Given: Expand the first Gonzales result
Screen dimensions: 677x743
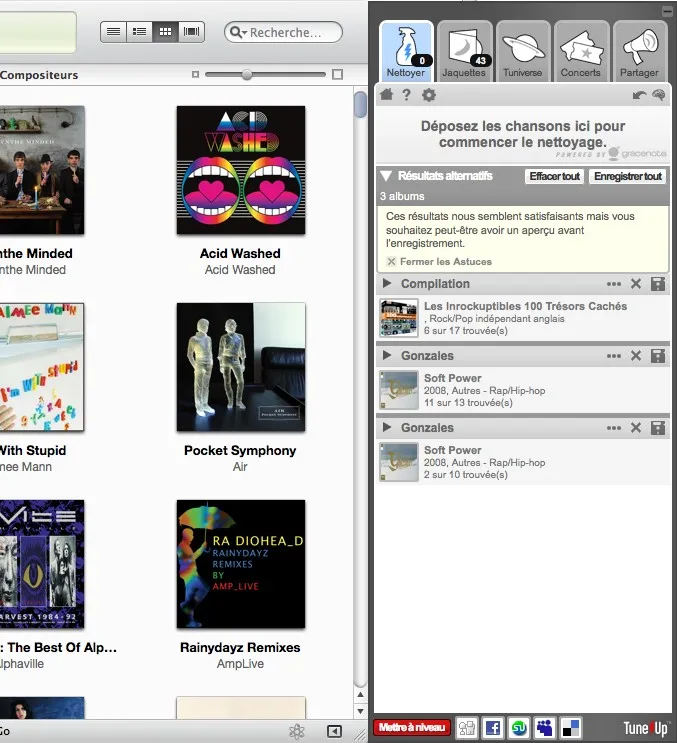Looking at the screenshot, I should coord(387,355).
